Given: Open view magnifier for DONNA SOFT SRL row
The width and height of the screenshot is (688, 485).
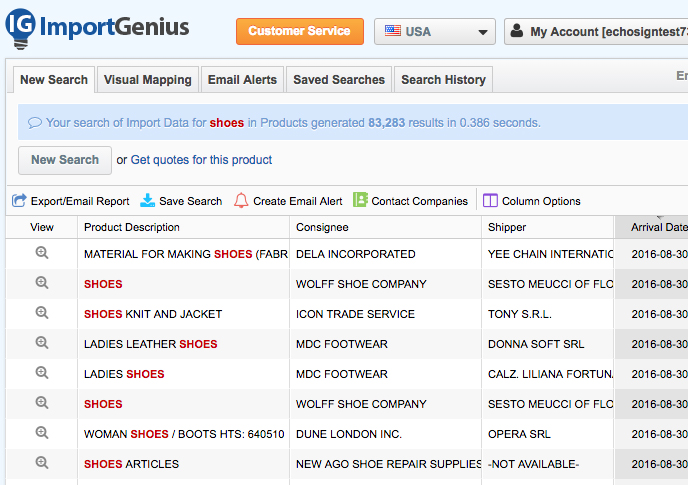Looking at the screenshot, I should [x=42, y=343].
